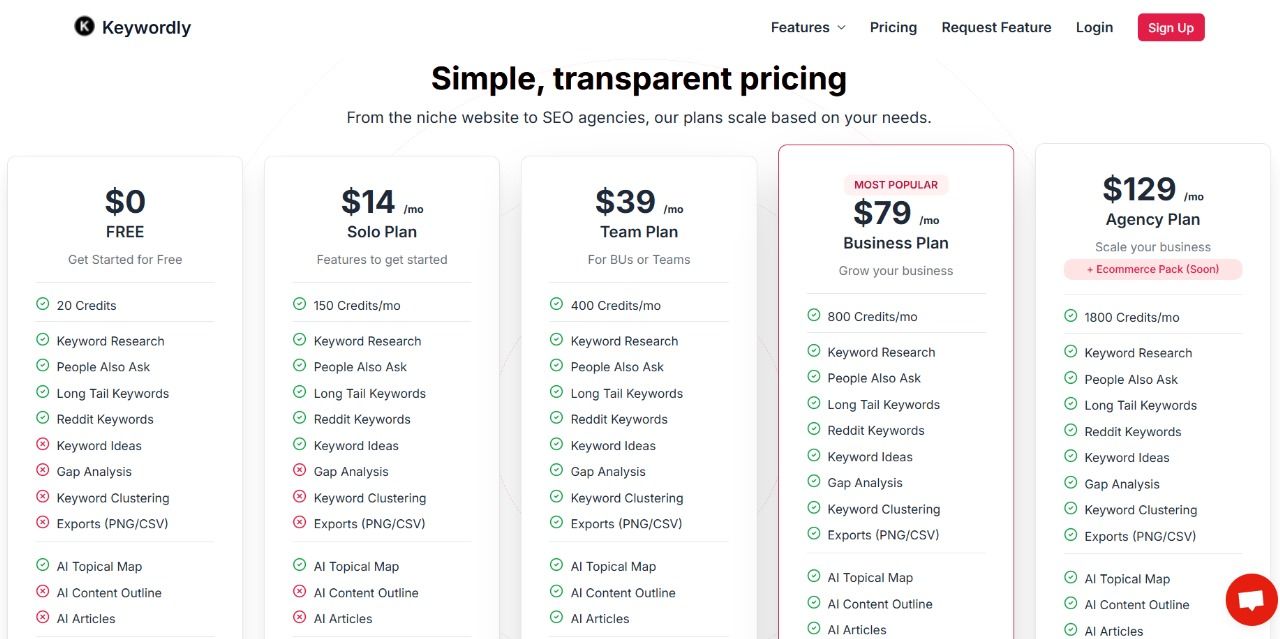1280x639 pixels.
Task: Click check icon beside Agency Plan AI Topical Map
Action: pyautogui.click(x=1071, y=578)
